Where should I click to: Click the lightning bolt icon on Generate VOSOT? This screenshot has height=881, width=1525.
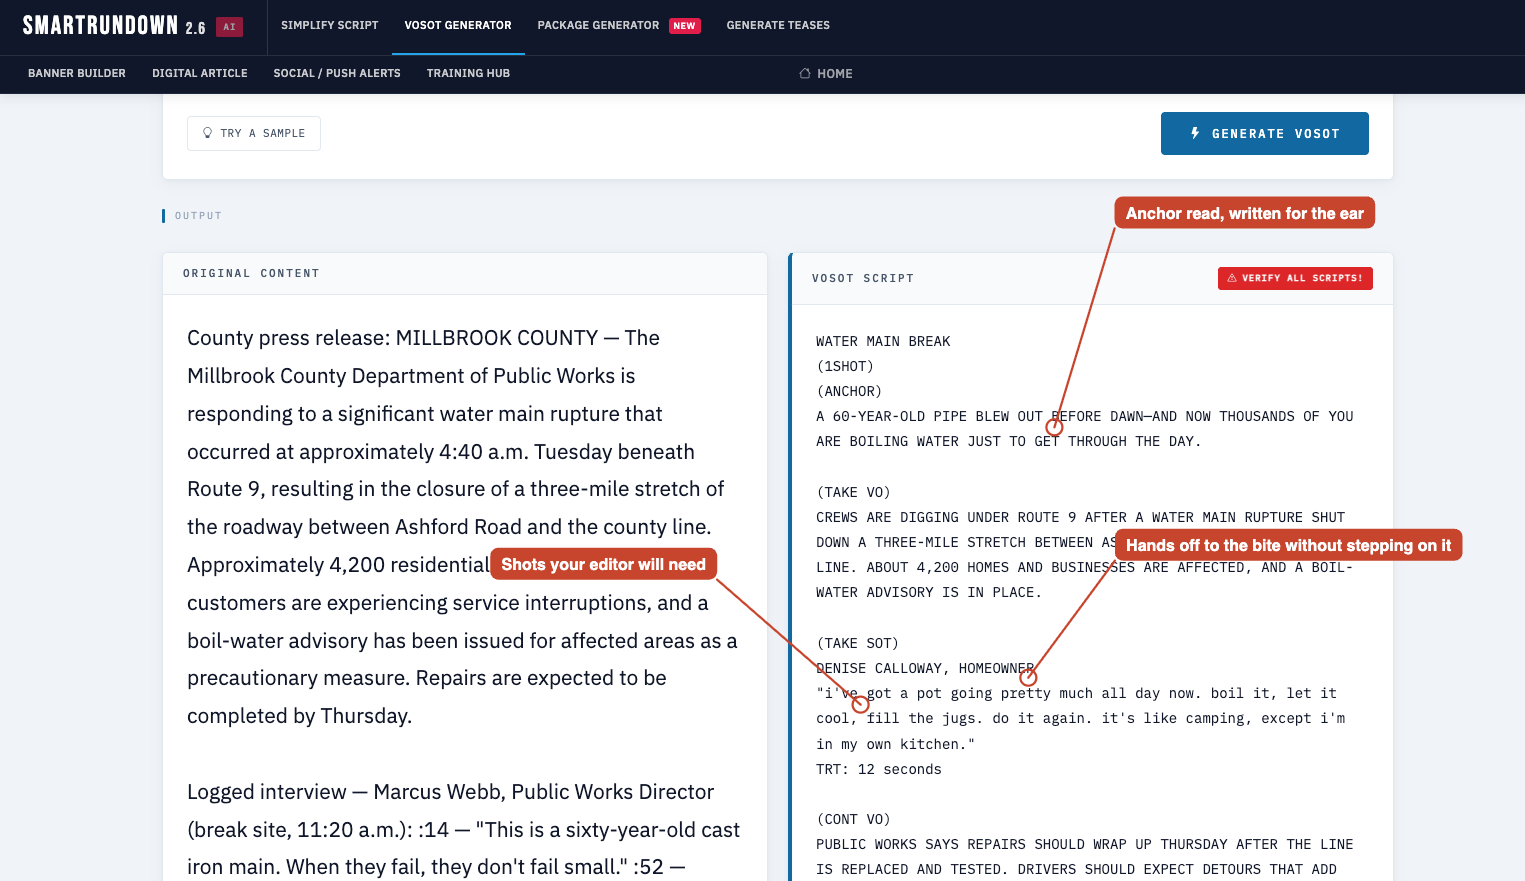tap(1195, 133)
